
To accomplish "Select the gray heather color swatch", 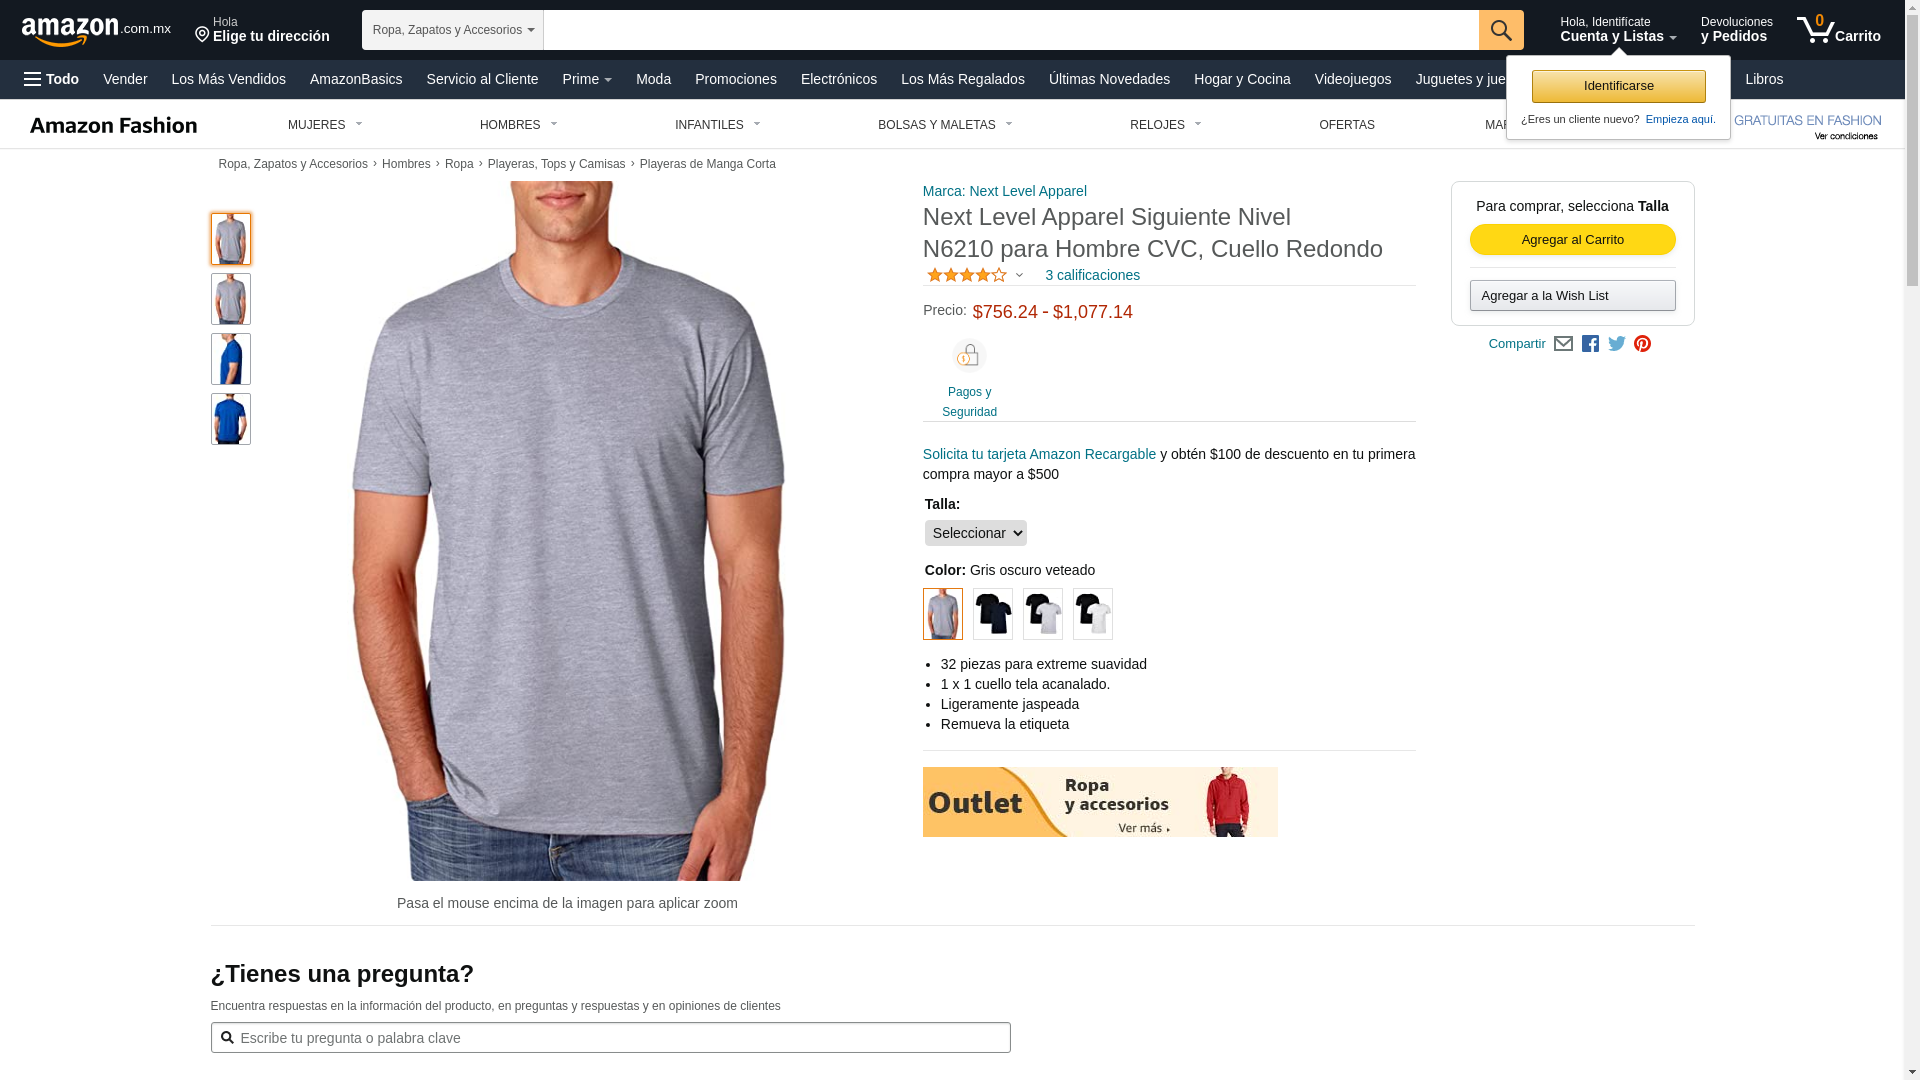I will (x=943, y=614).
